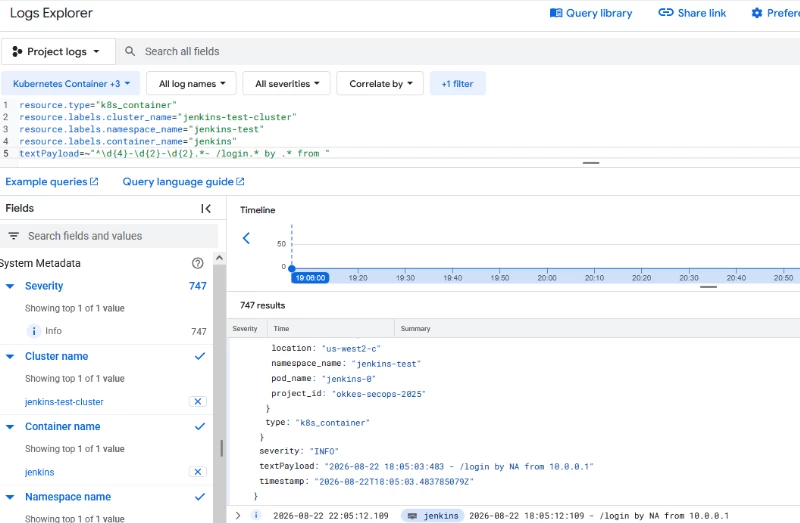The height and width of the screenshot is (523, 800).
Task: Click the timestamp value in expanded log
Action: pos(394,482)
